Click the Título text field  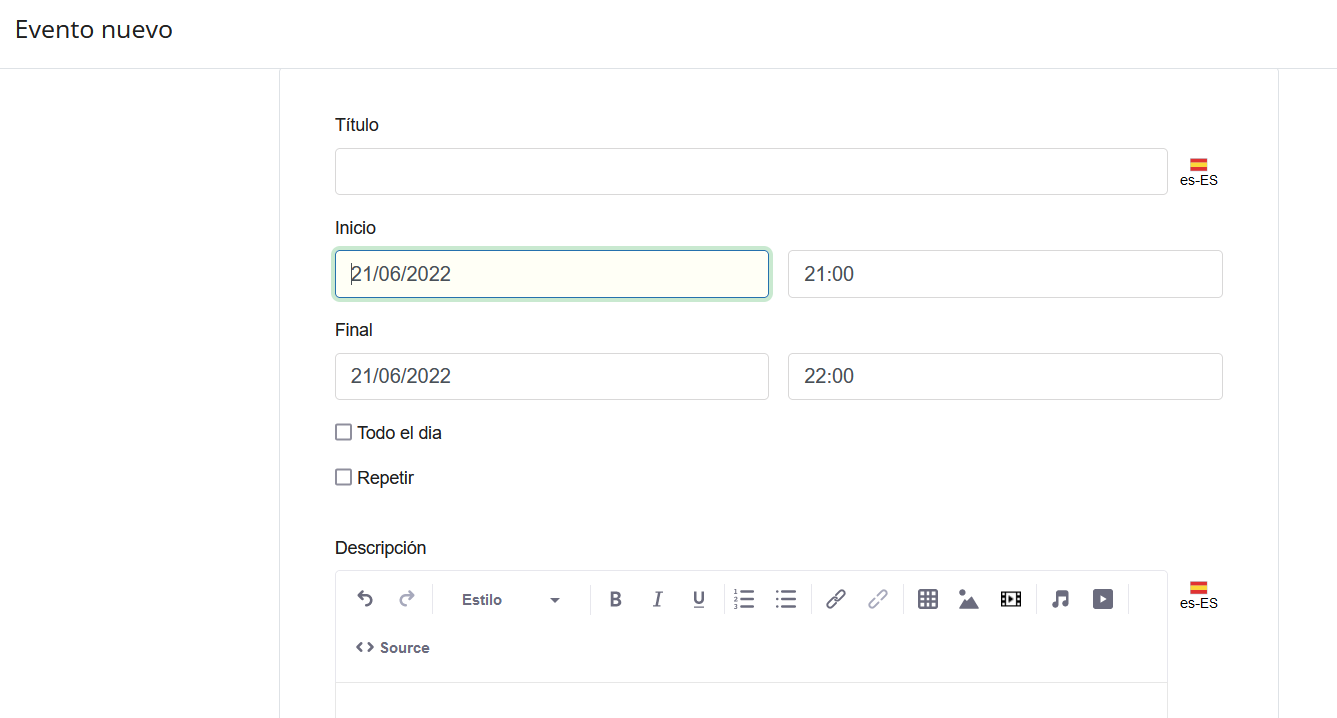[750, 172]
